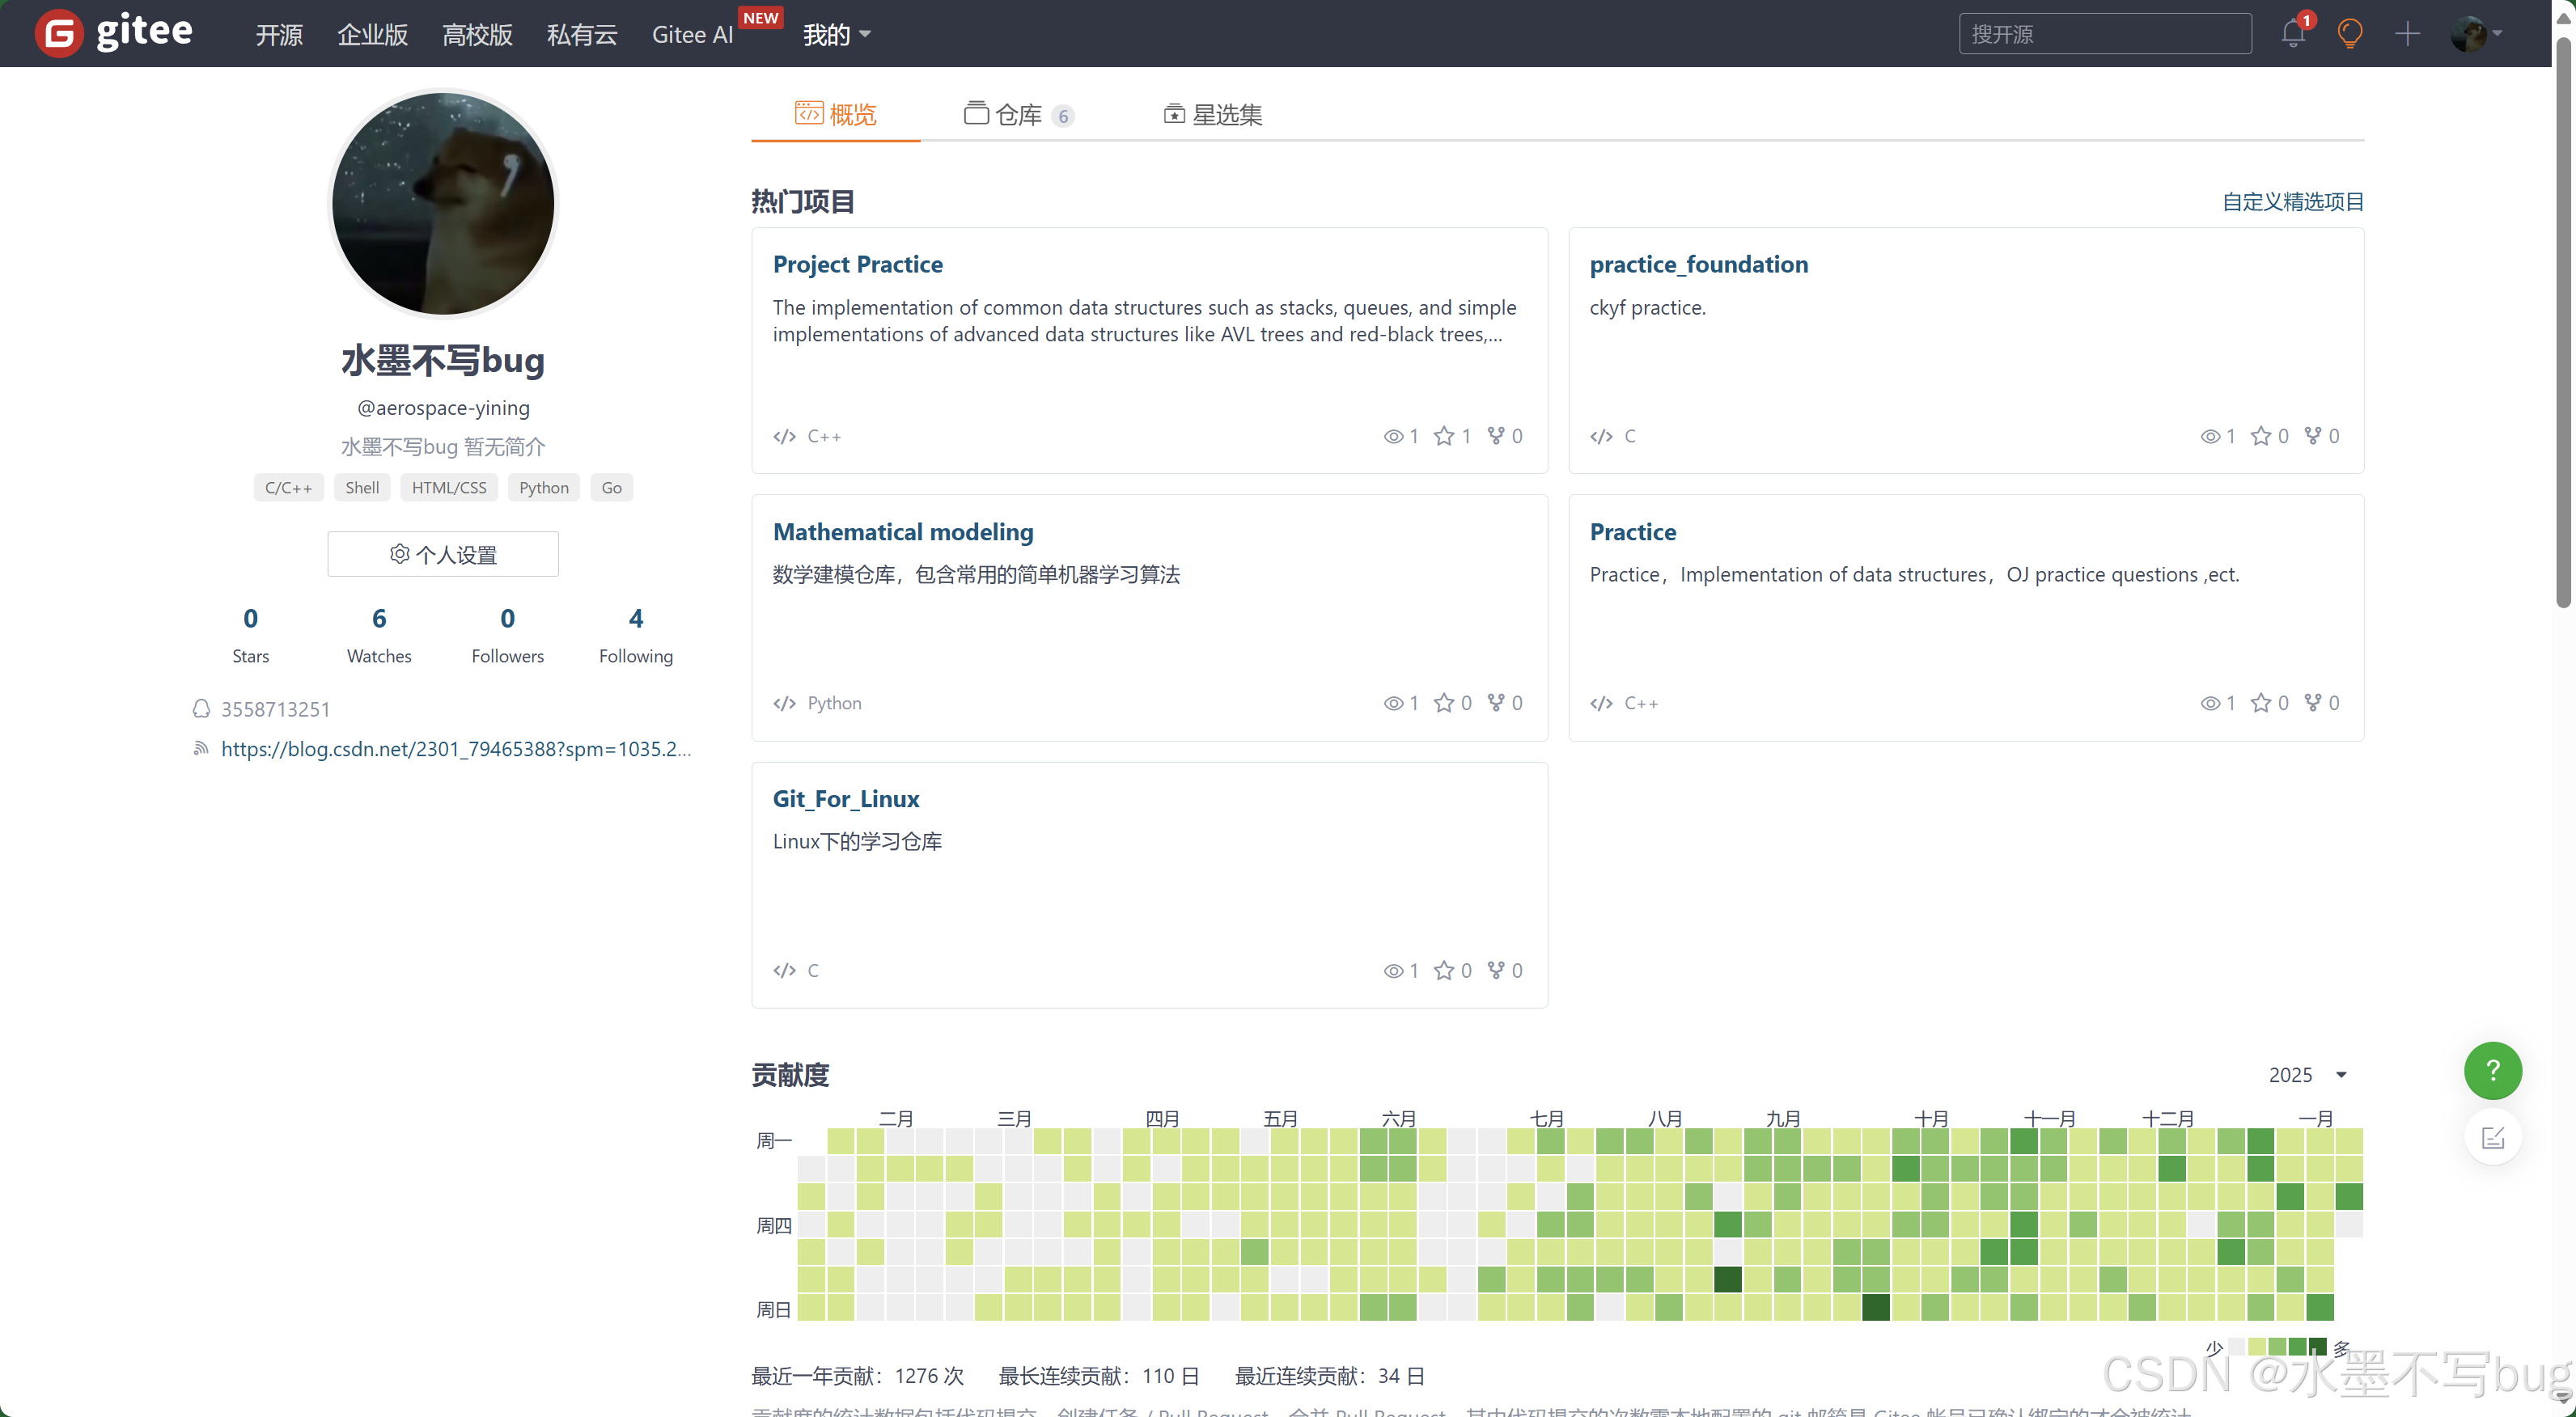
Task: Click star icon on Practice card
Action: click(x=2260, y=703)
